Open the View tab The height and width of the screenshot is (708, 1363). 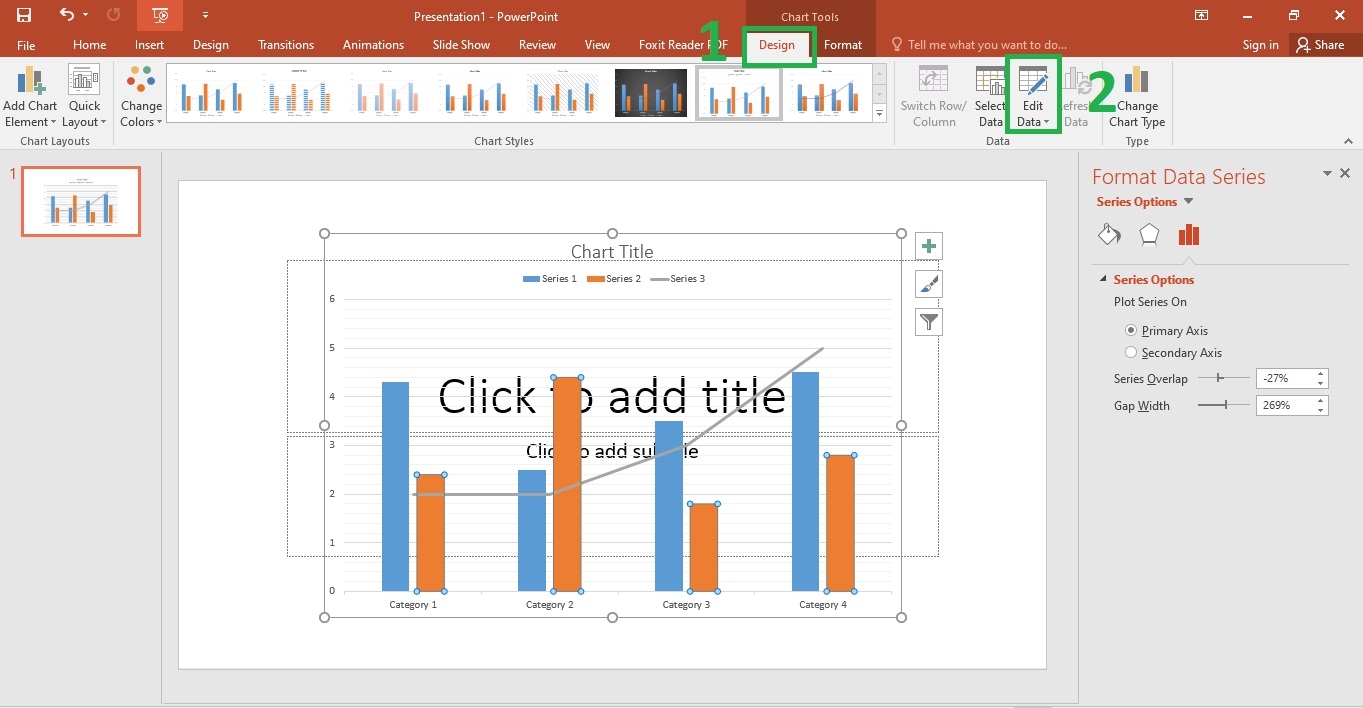click(x=597, y=45)
